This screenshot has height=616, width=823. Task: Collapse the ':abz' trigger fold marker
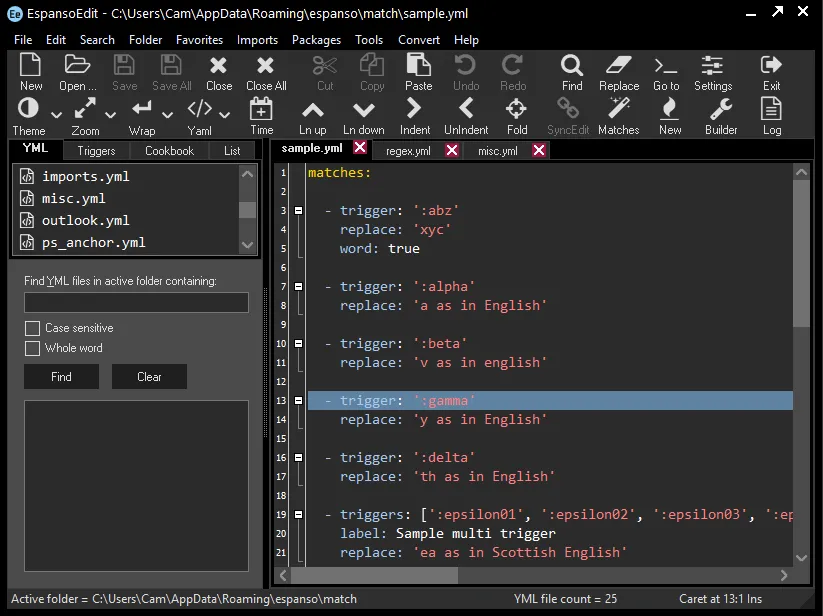tap(298, 210)
